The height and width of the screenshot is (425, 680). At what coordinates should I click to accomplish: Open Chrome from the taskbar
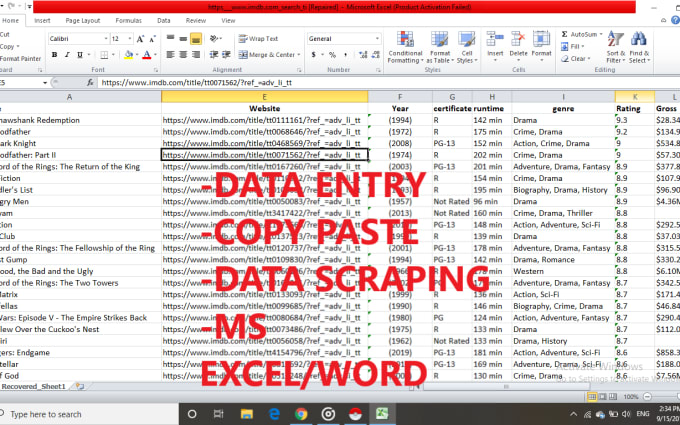(x=301, y=414)
